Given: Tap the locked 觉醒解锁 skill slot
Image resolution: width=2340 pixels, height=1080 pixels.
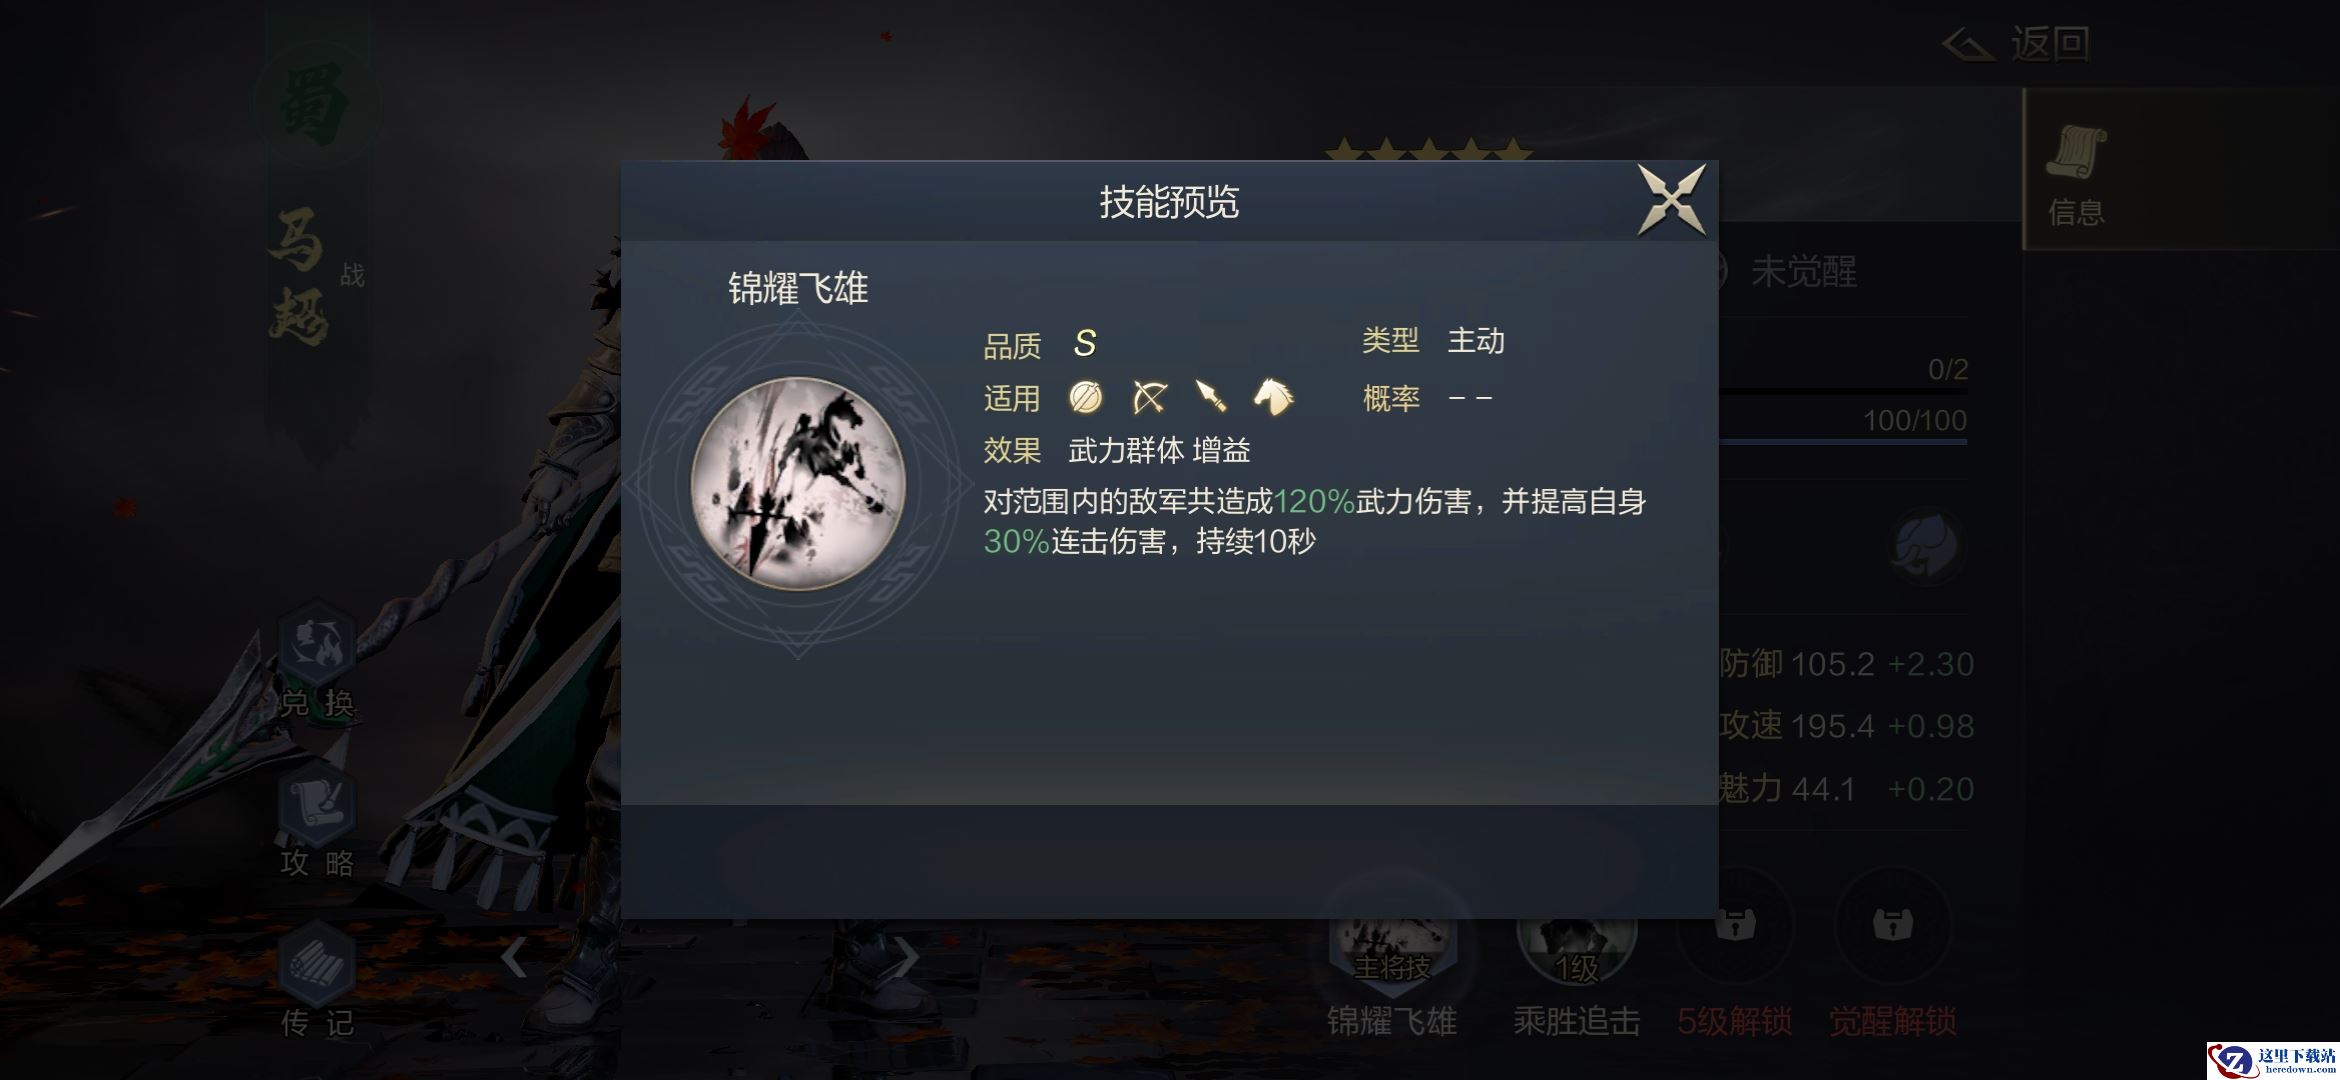Looking at the screenshot, I should [1892, 962].
